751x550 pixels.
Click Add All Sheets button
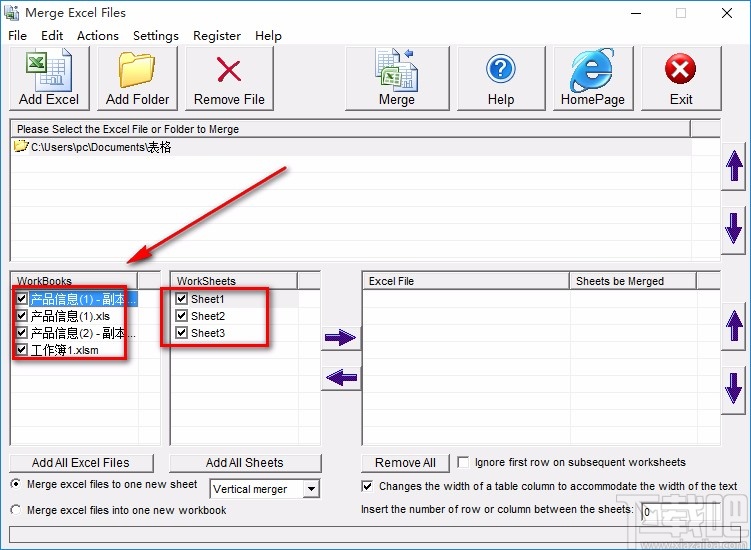tap(245, 463)
